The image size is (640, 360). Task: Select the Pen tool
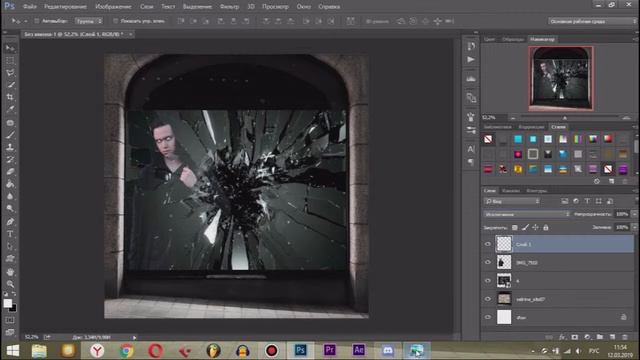(10, 222)
